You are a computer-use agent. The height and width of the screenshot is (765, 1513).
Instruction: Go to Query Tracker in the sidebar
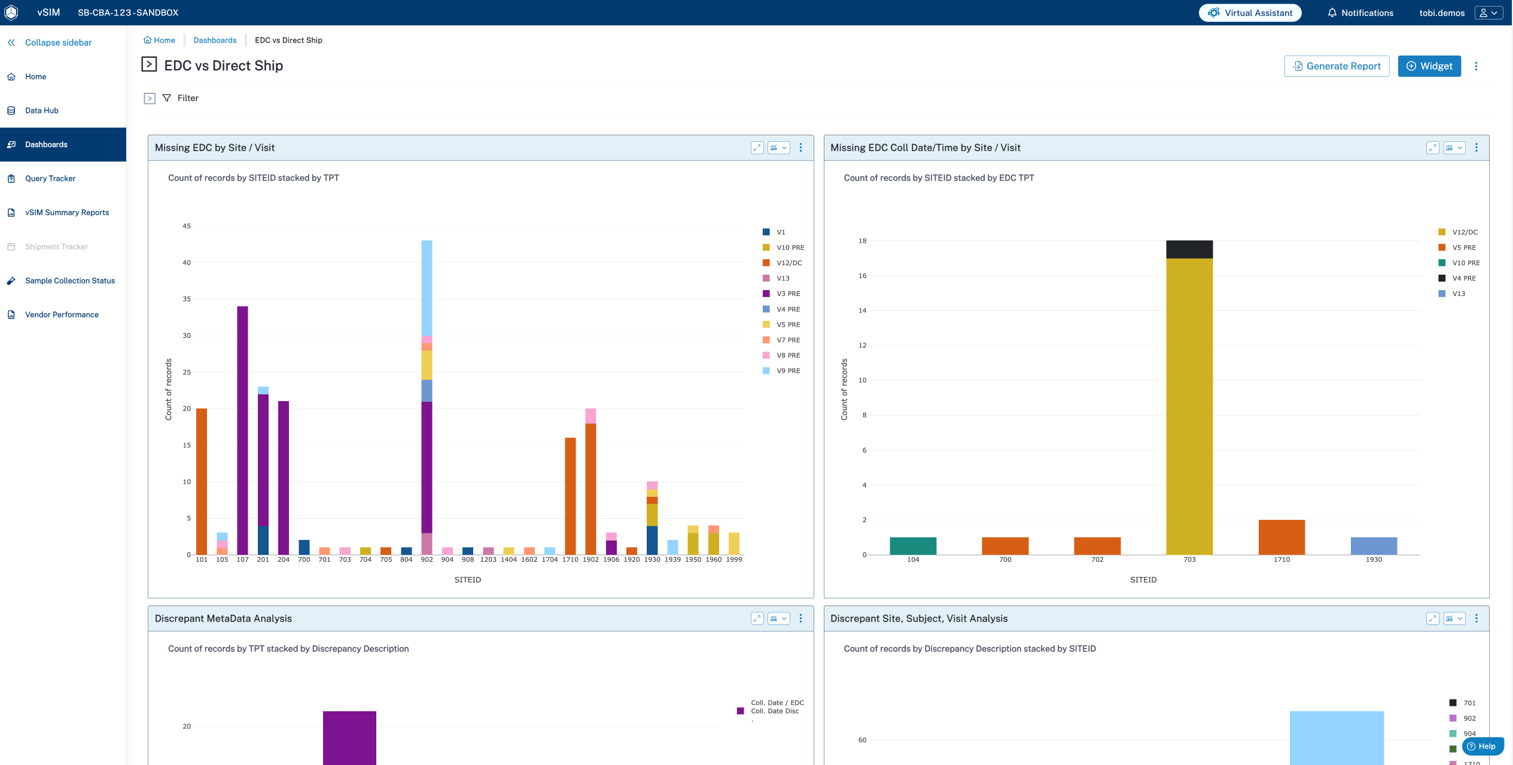[49, 178]
